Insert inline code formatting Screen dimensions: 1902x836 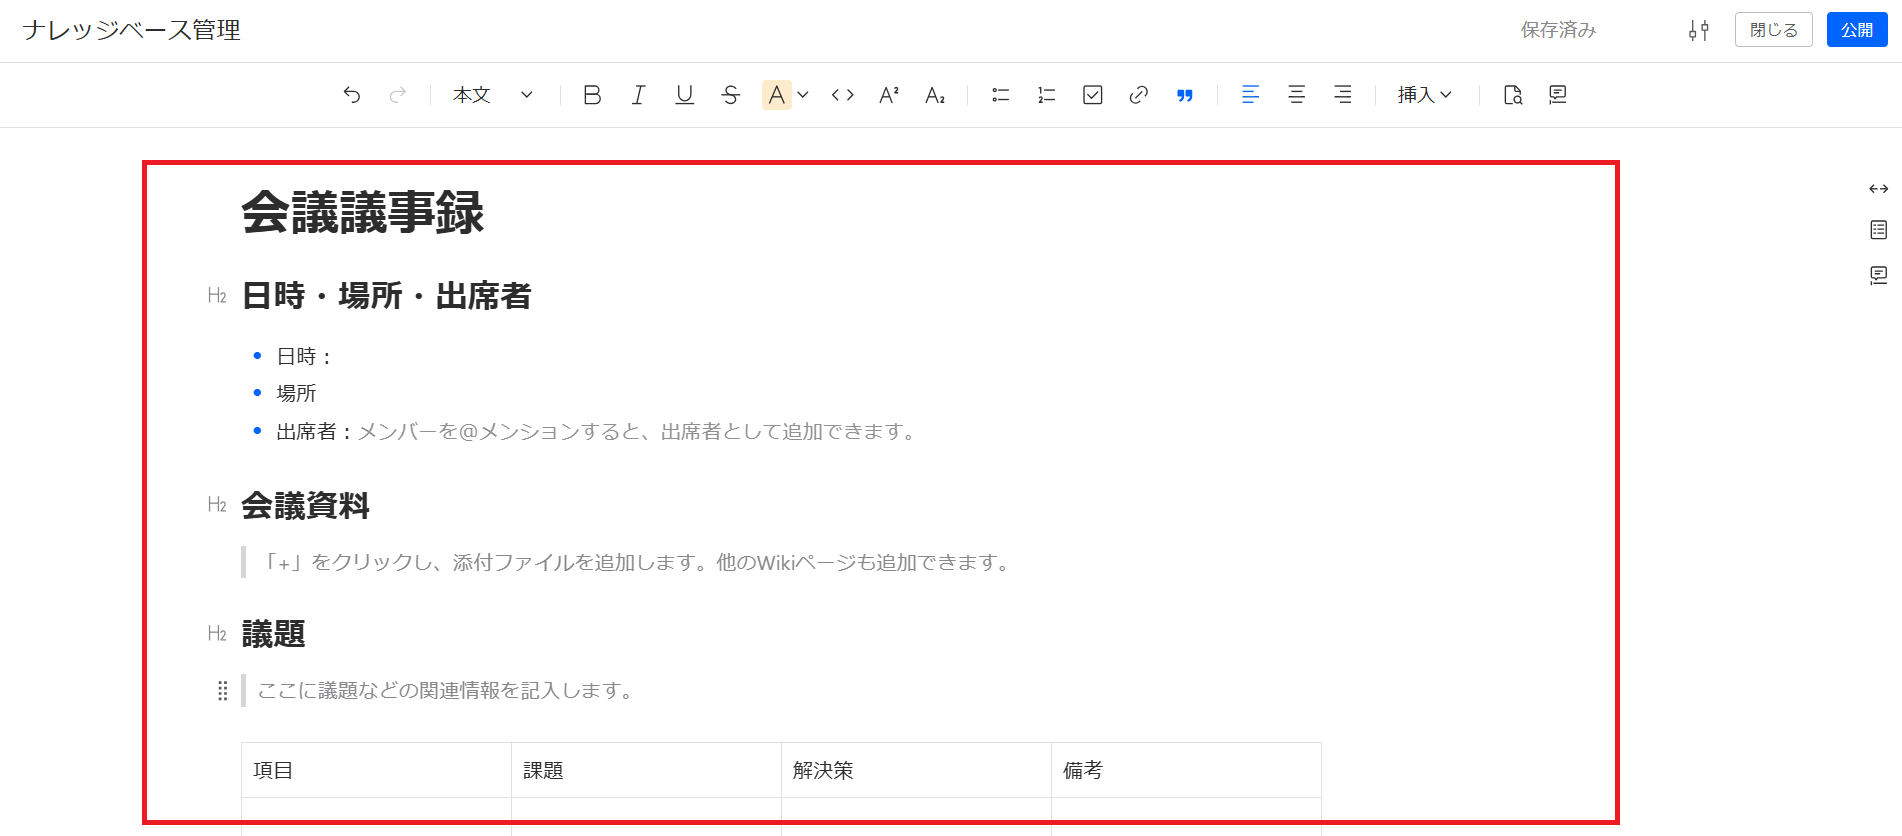coord(843,95)
